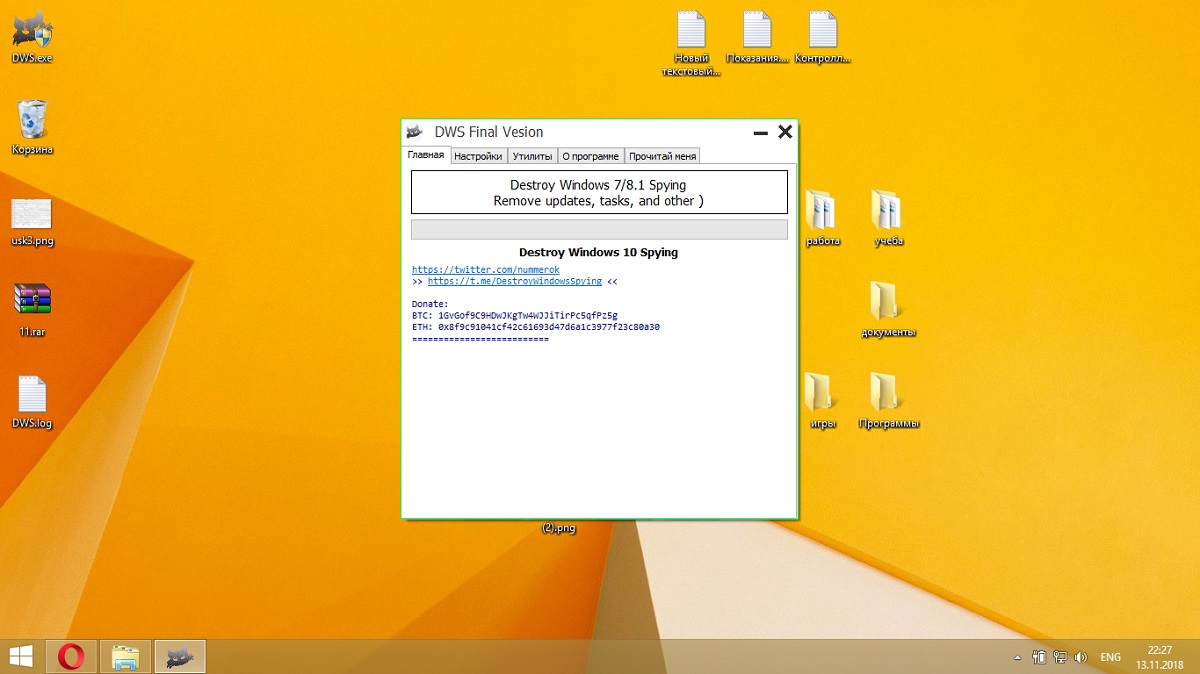This screenshot has width=1200, height=674.
Task: Minimize the DWS Final Vesion window
Action: 761,132
